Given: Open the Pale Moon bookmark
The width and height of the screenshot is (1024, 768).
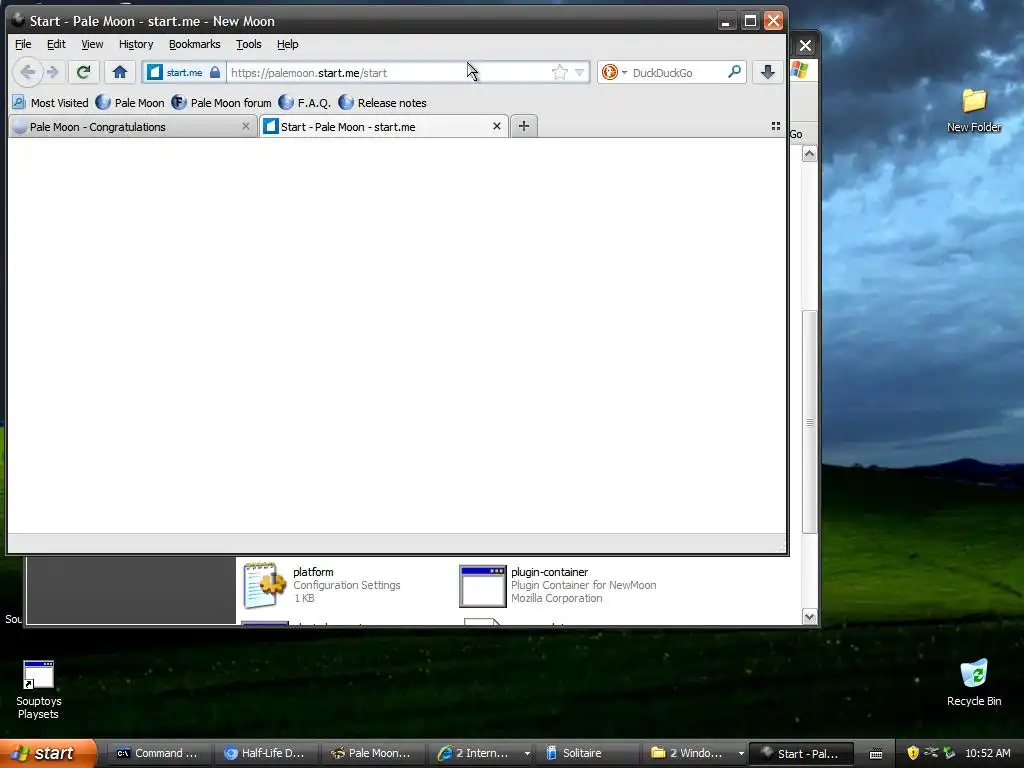Looking at the screenshot, I should coord(130,103).
